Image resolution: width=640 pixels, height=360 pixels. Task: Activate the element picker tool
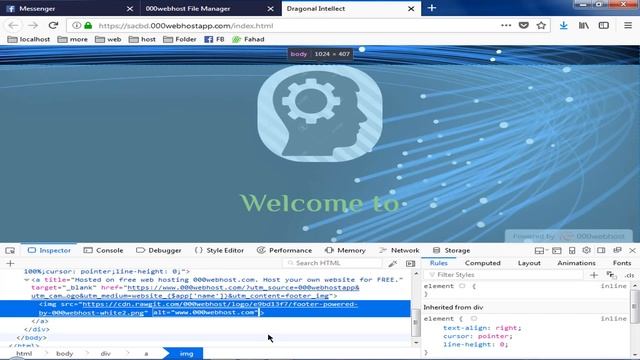coord(10,250)
